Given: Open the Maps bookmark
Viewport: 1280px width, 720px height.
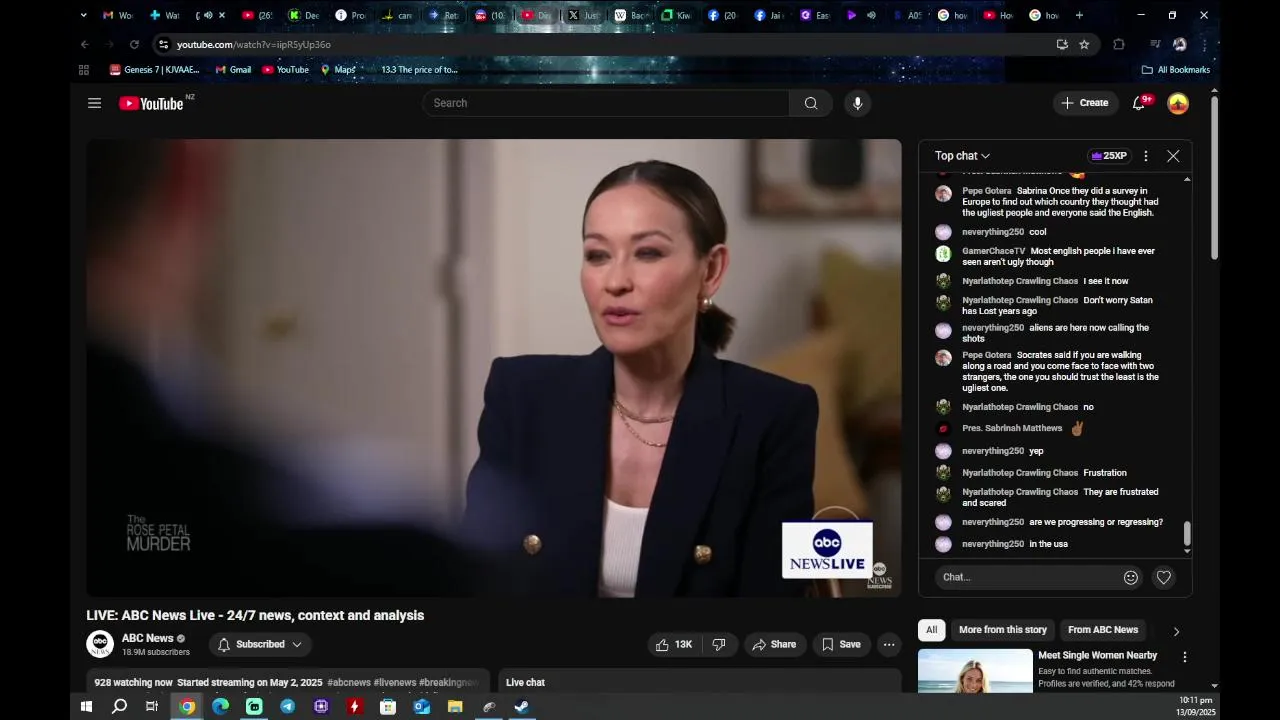Looking at the screenshot, I should [338, 70].
